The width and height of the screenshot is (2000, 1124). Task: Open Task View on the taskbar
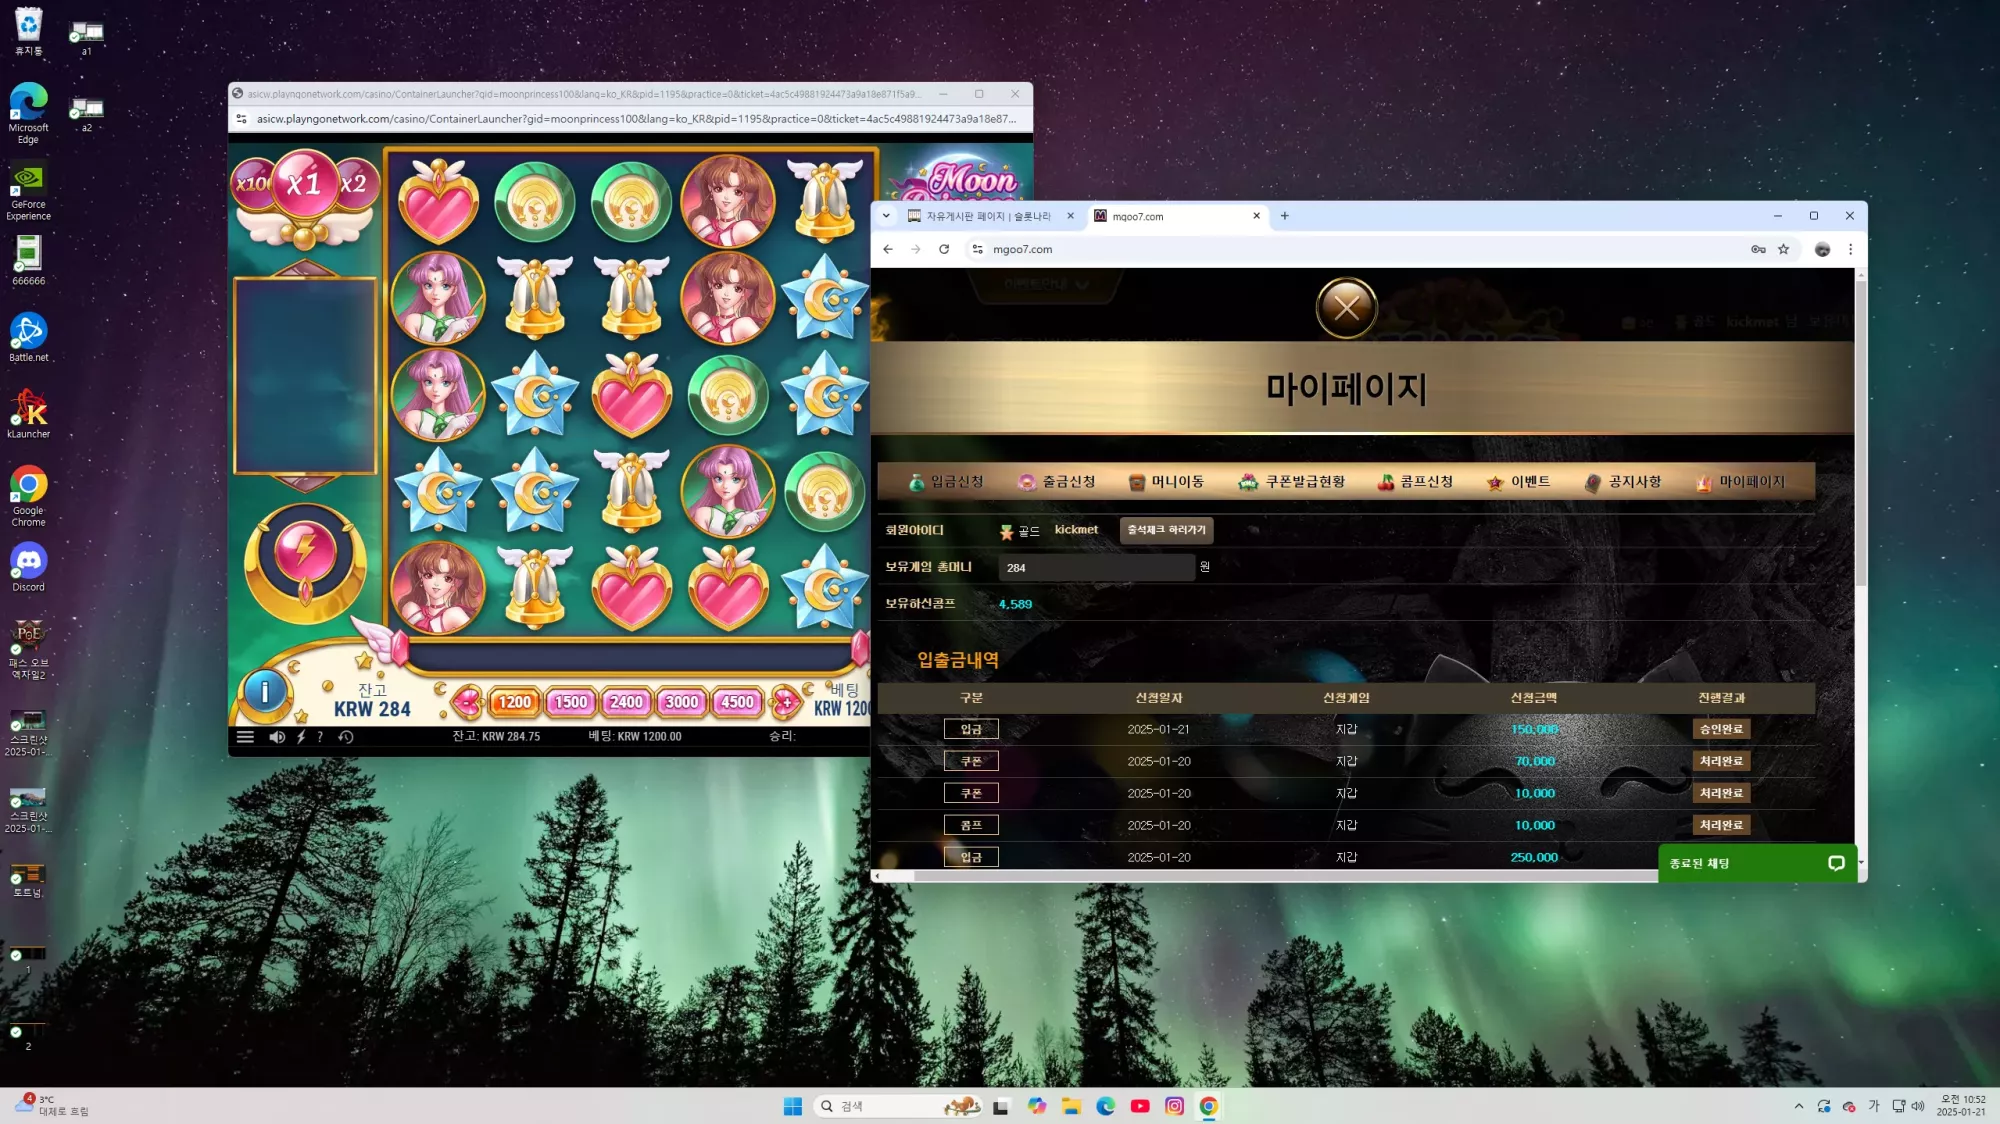click(1001, 1106)
